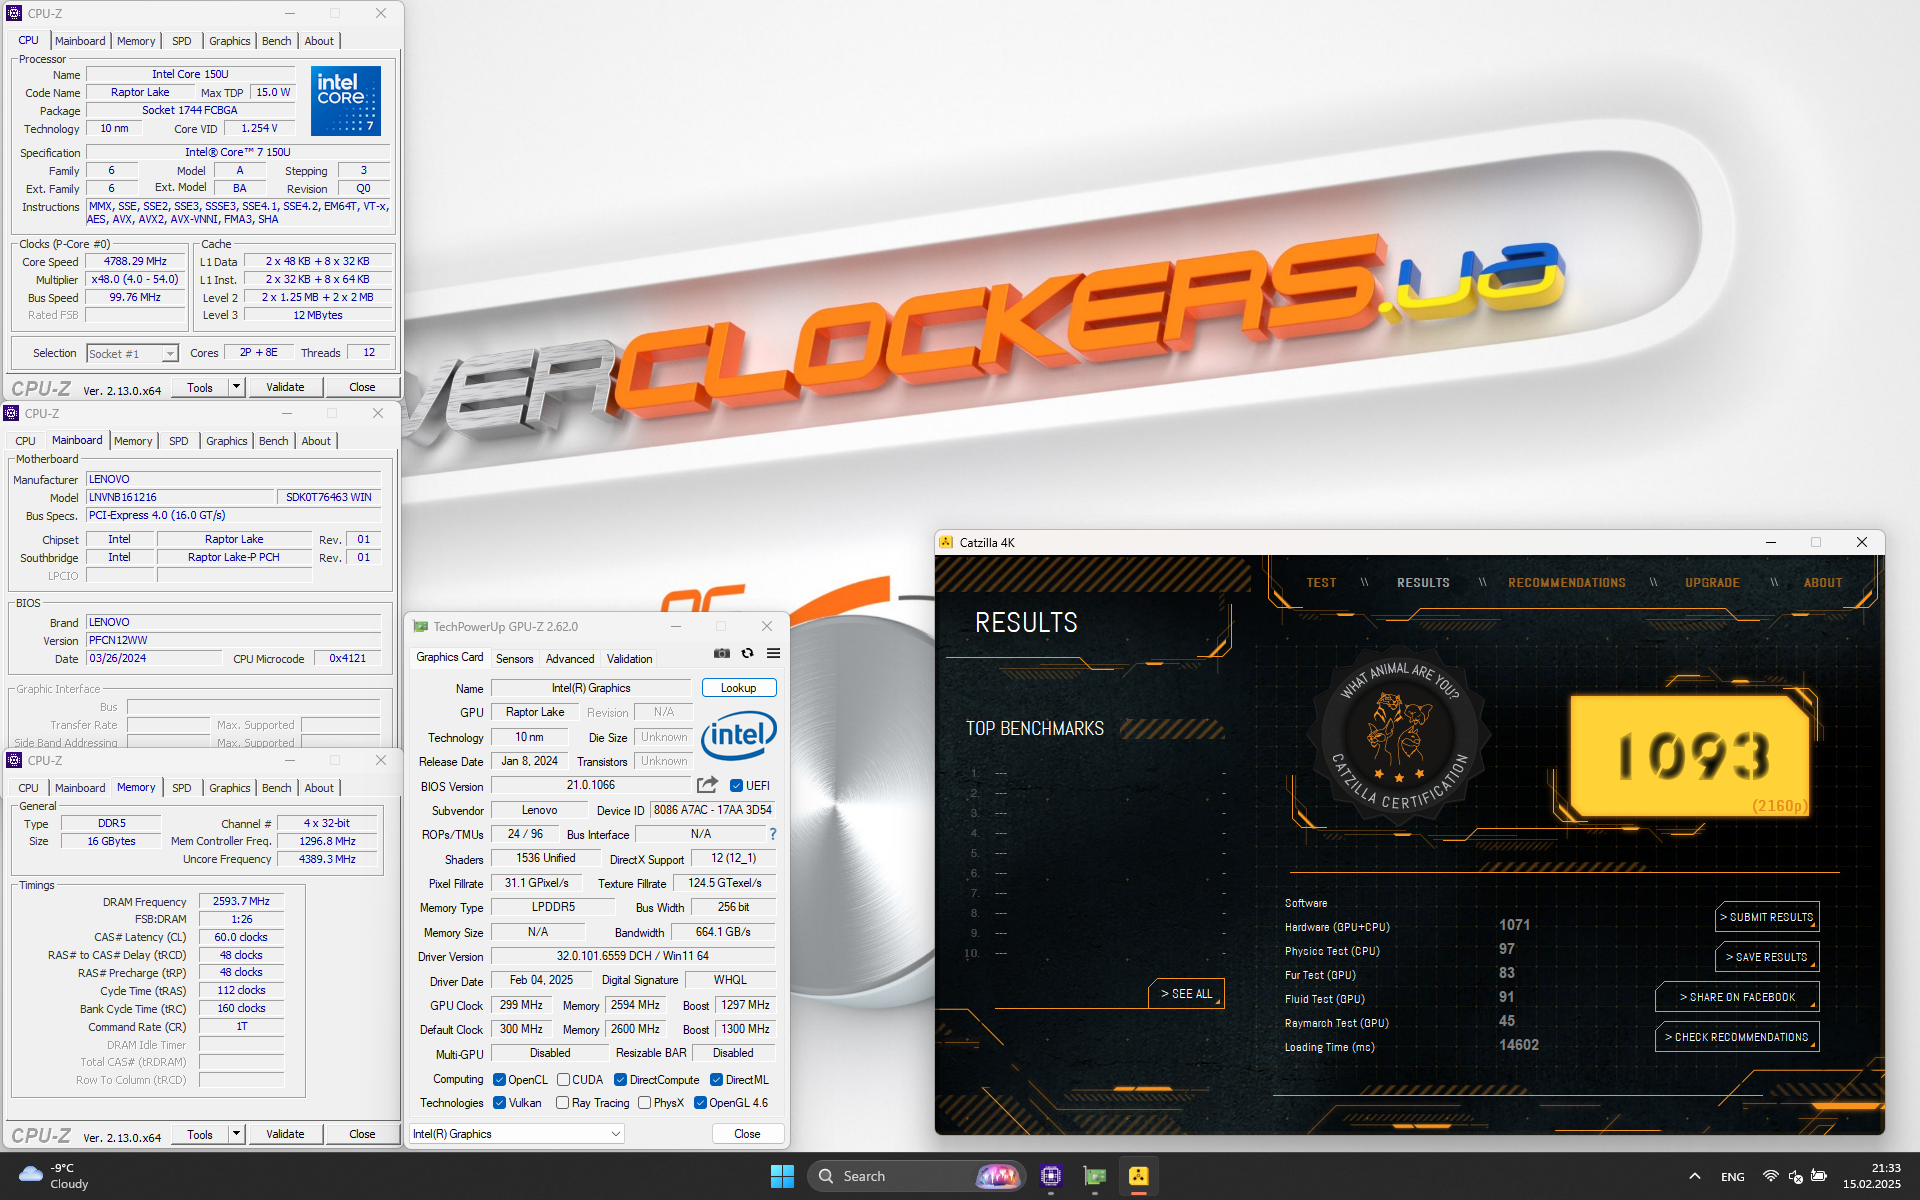Open Tools dropdown arrow in top CPU-Z window

236,387
